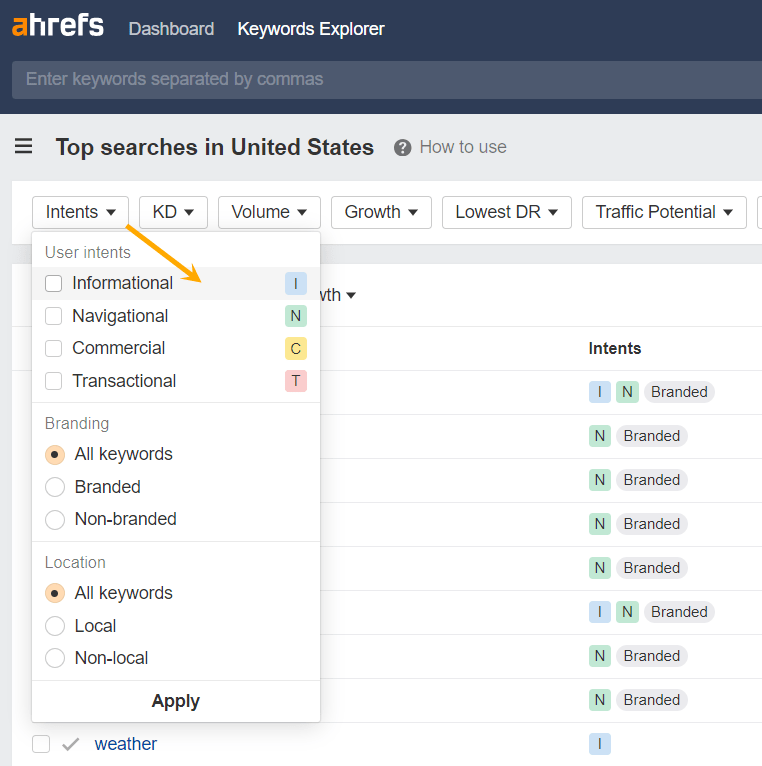This screenshot has width=762, height=766.
Task: Go to the Dashboard tab
Action: pyautogui.click(x=171, y=29)
